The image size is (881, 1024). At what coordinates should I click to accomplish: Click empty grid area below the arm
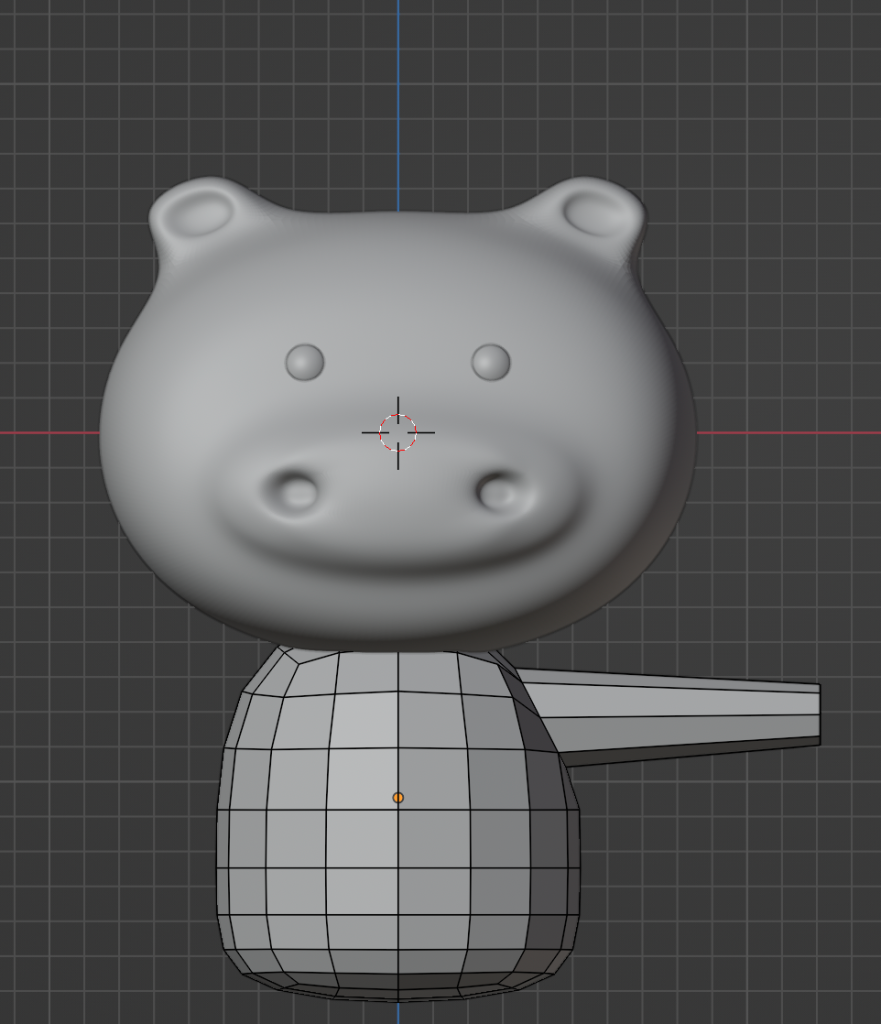(x=720, y=880)
